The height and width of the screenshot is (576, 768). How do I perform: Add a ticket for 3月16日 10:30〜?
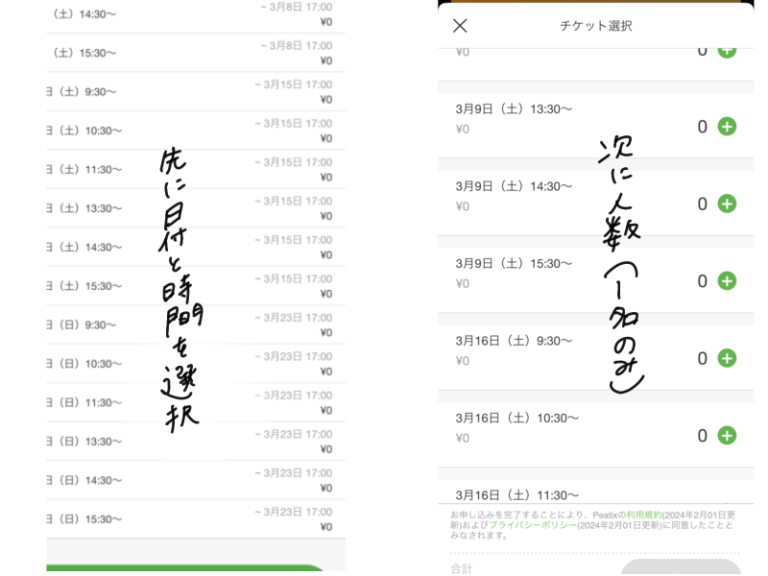pyautogui.click(x=727, y=435)
